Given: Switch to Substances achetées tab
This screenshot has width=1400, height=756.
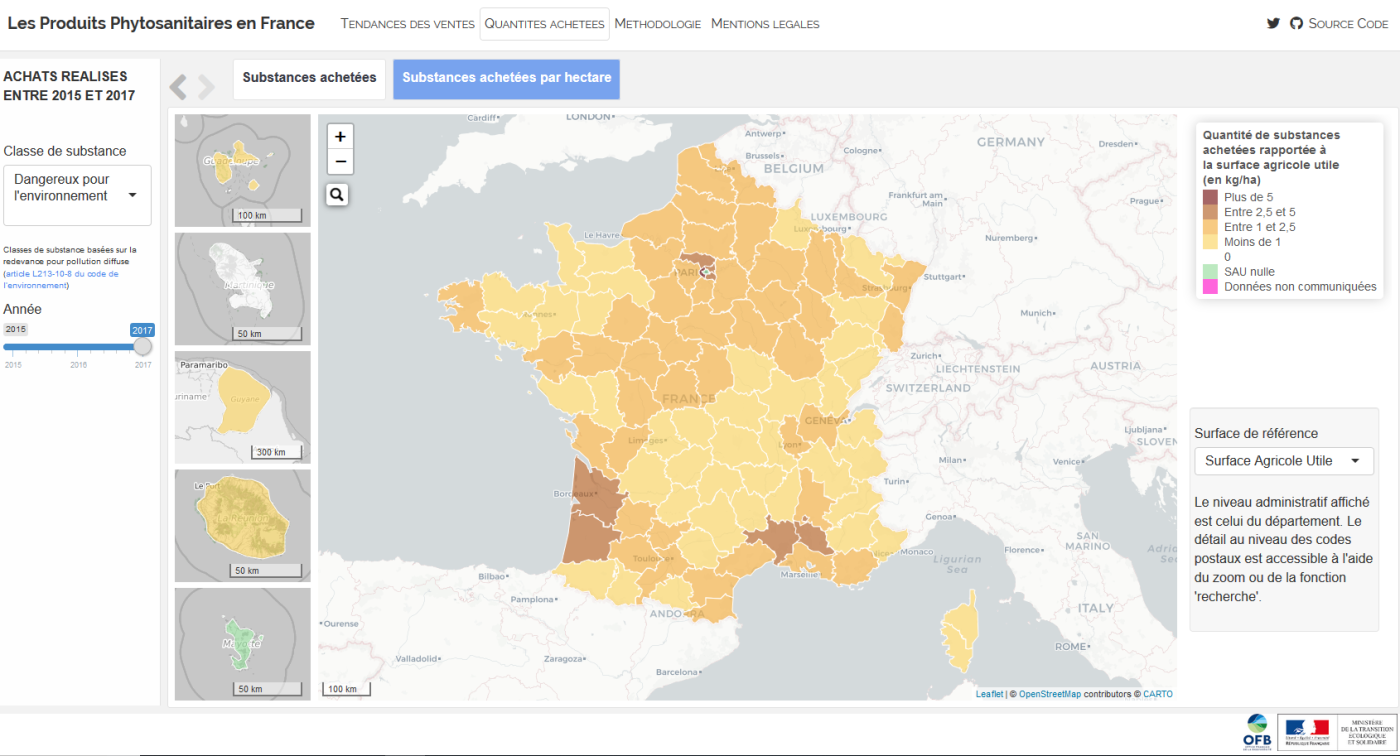Looking at the screenshot, I should tap(309, 78).
